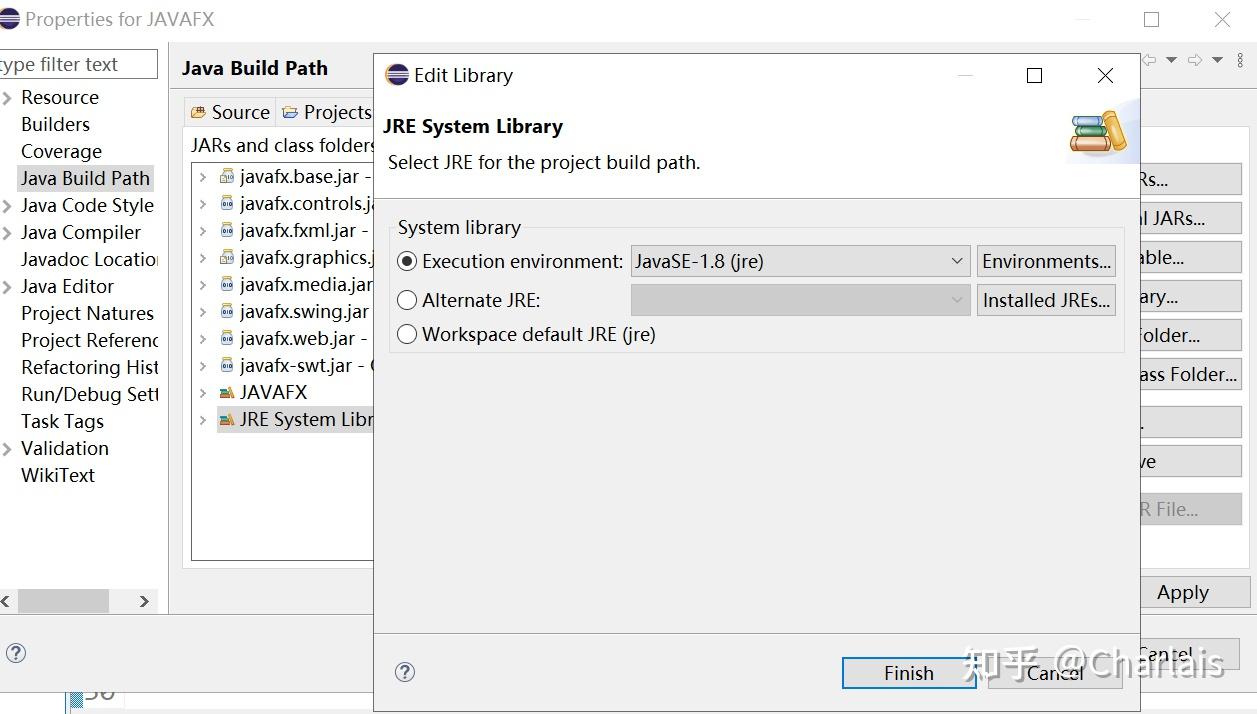Click the type filter text field
This screenshot has height=714, width=1257.
pos(76,65)
